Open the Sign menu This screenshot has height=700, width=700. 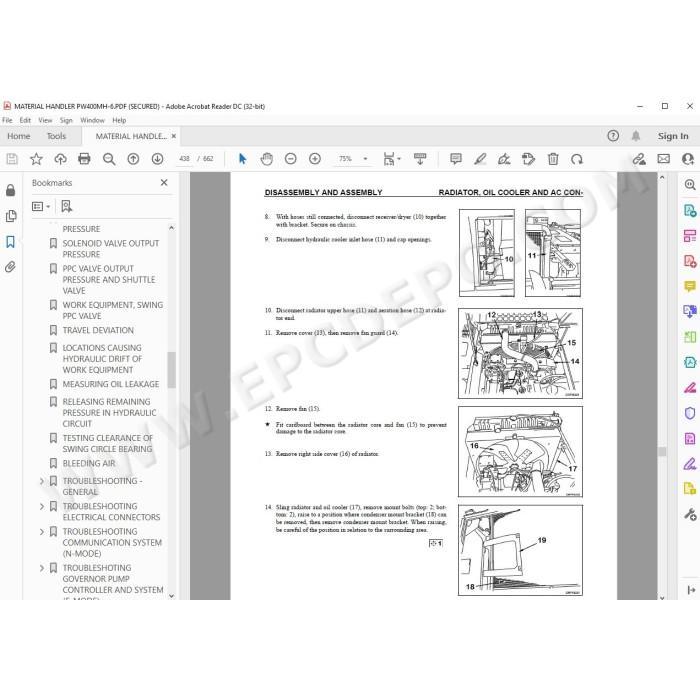tap(66, 120)
